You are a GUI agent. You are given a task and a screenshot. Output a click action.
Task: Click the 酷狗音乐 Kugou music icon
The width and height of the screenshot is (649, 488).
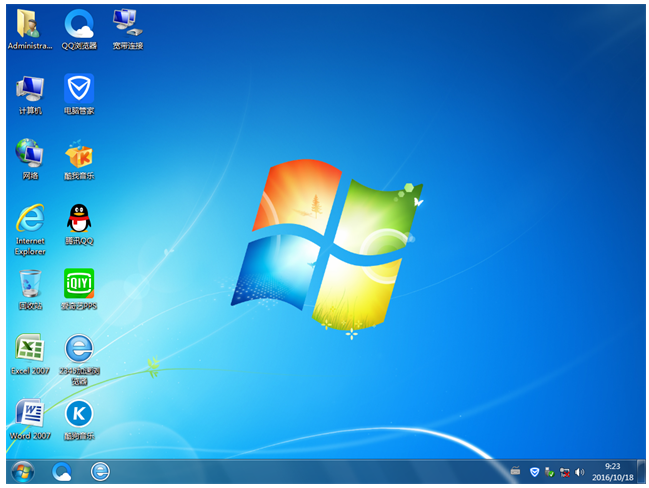pyautogui.click(x=79, y=414)
